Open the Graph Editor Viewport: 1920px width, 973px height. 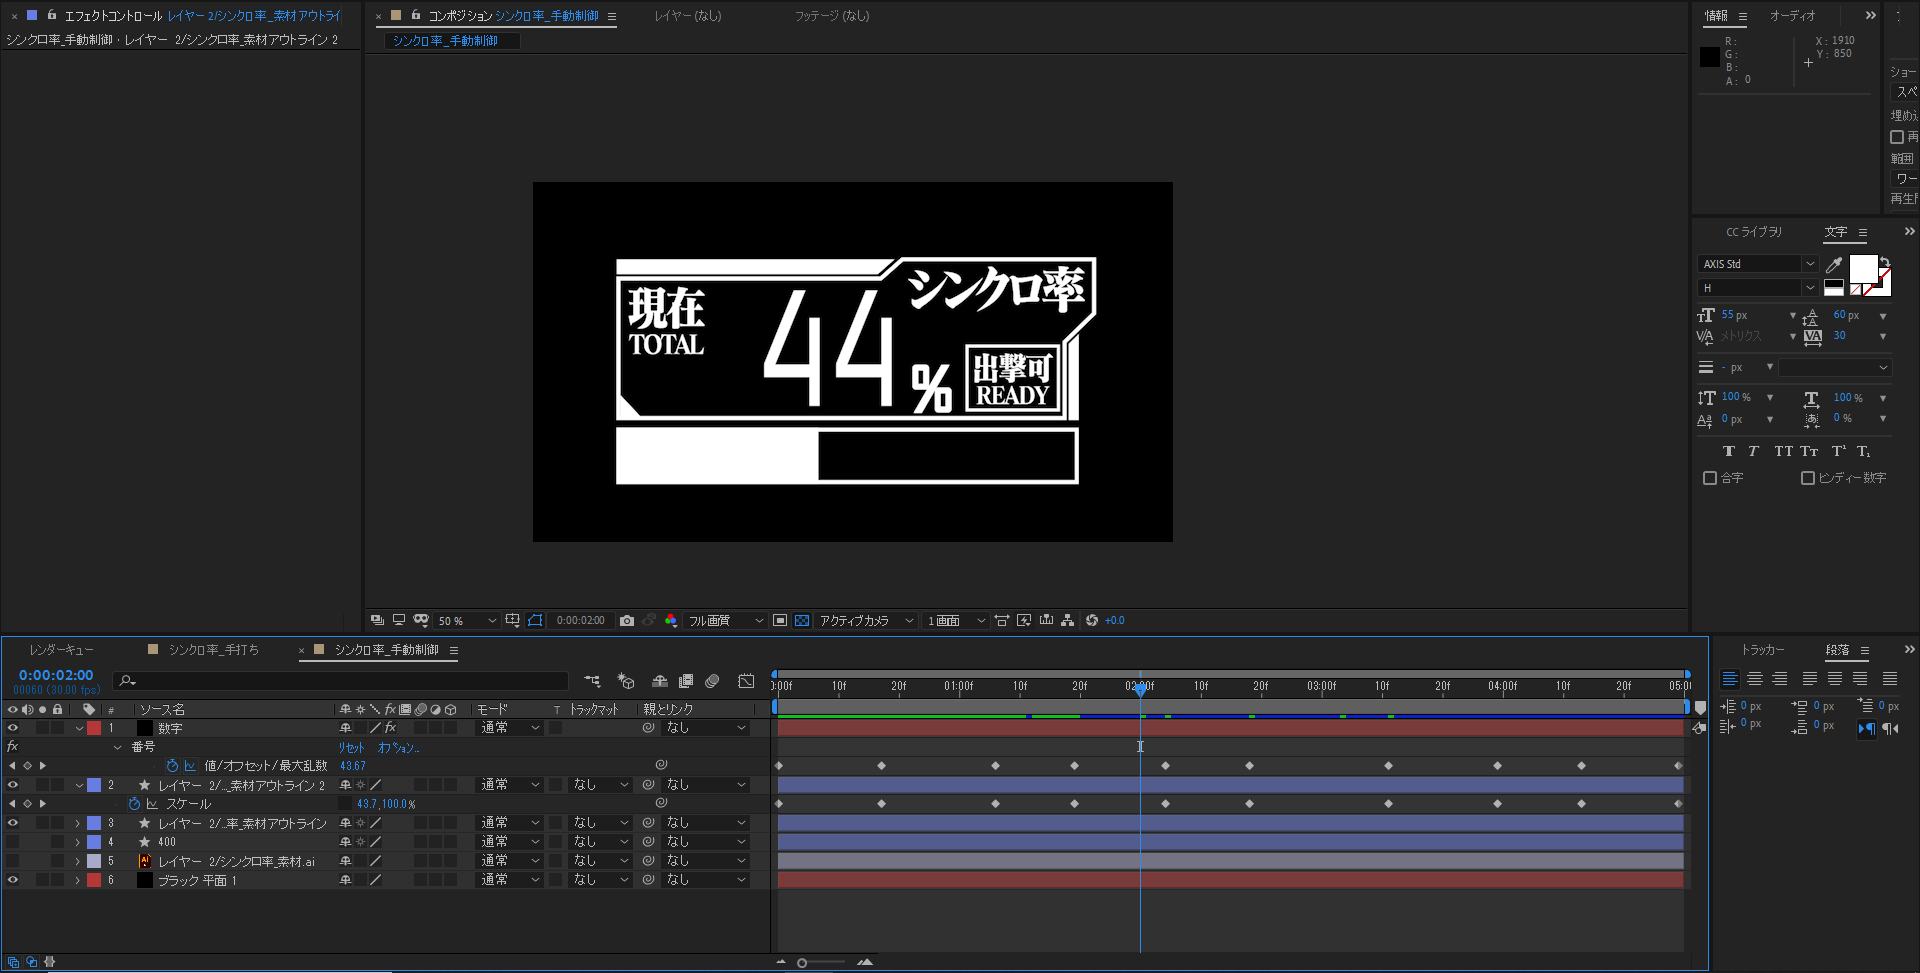pos(746,681)
